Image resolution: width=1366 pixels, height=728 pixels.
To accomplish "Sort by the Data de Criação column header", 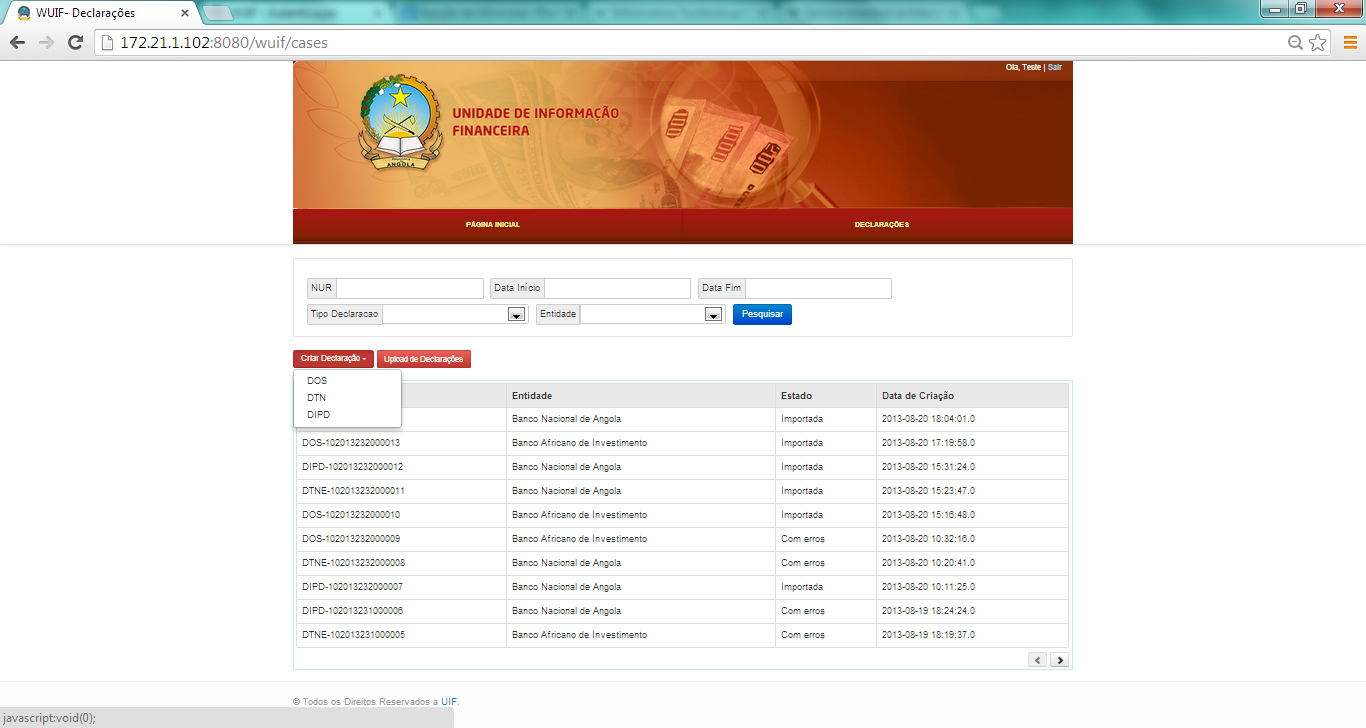I will click(x=972, y=396).
